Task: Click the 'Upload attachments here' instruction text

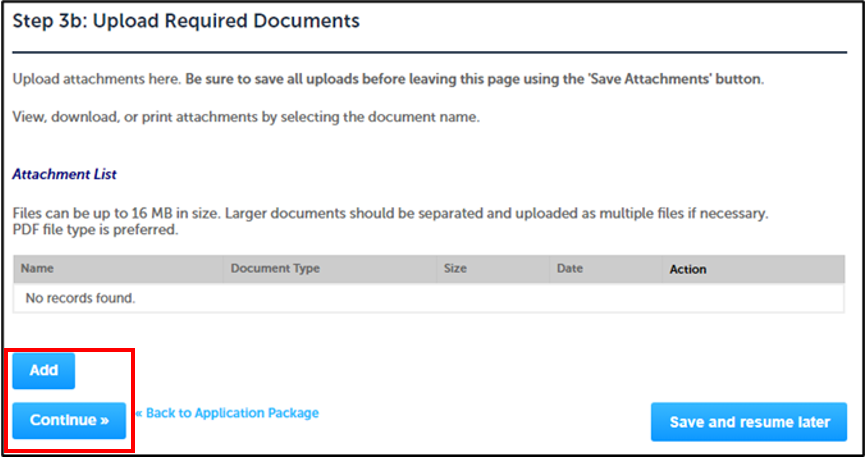Action: tap(95, 79)
